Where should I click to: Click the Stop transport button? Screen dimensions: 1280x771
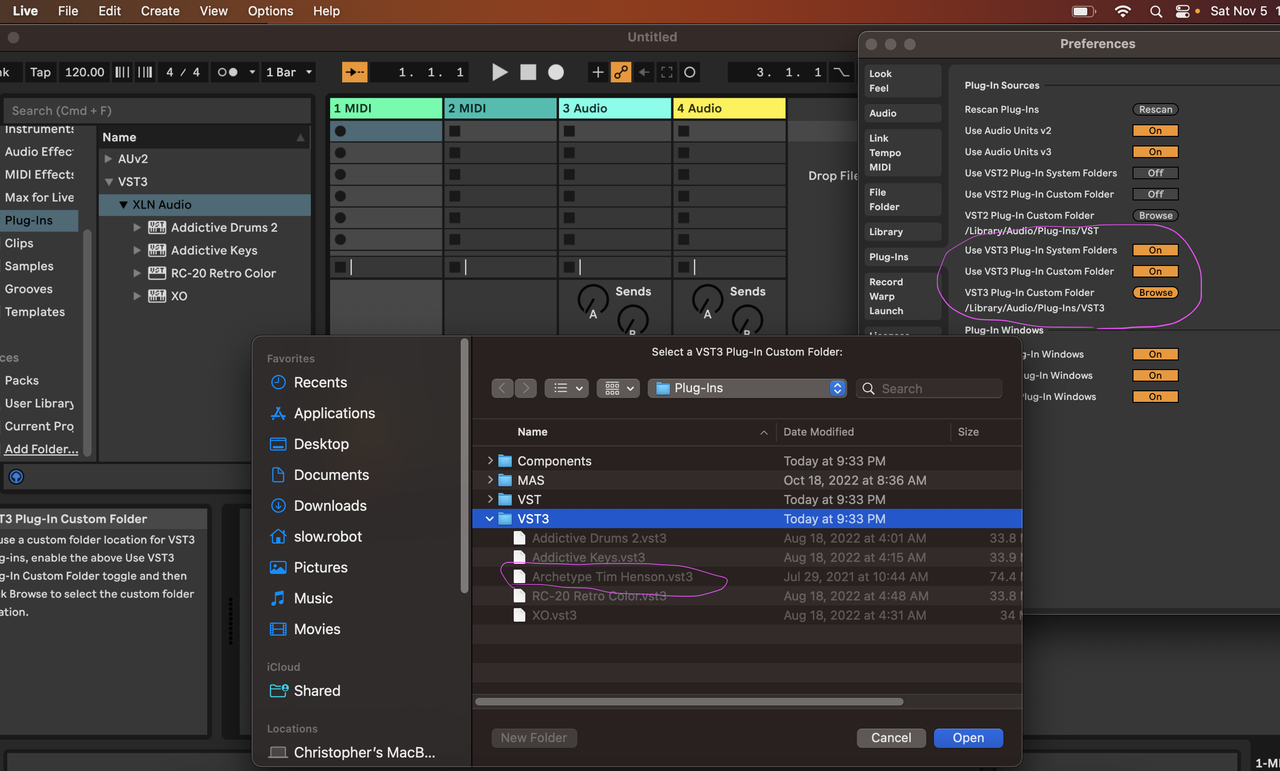click(x=528, y=72)
